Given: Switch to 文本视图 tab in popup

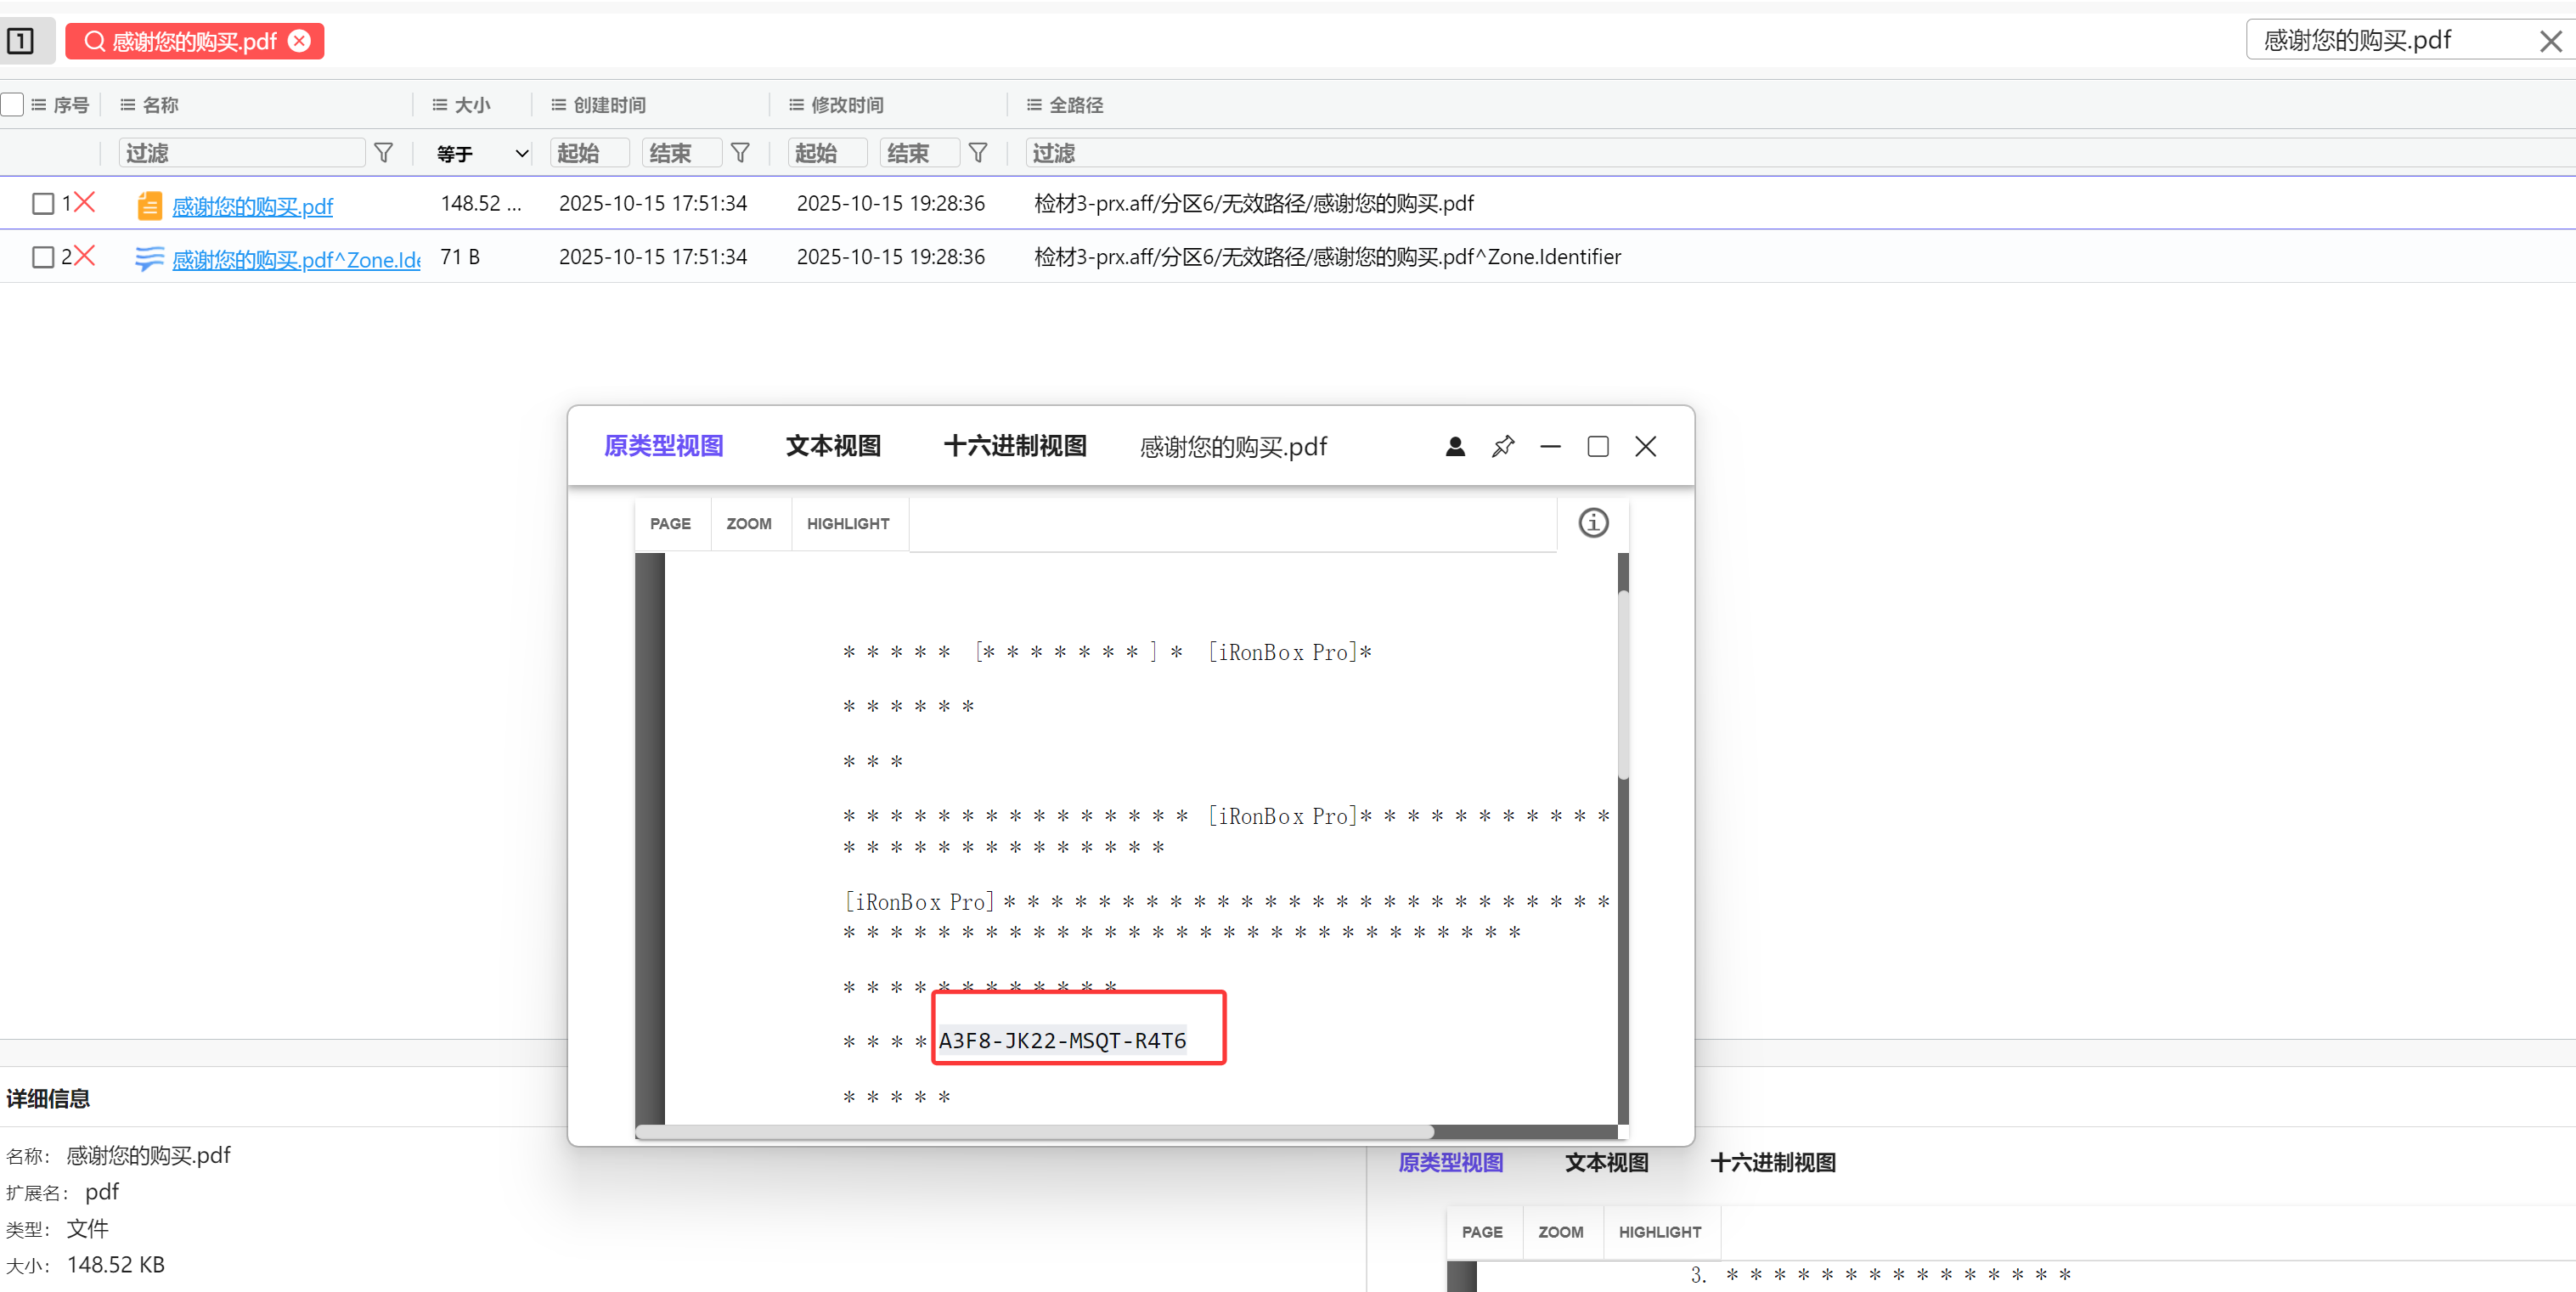Looking at the screenshot, I should click(x=833, y=446).
